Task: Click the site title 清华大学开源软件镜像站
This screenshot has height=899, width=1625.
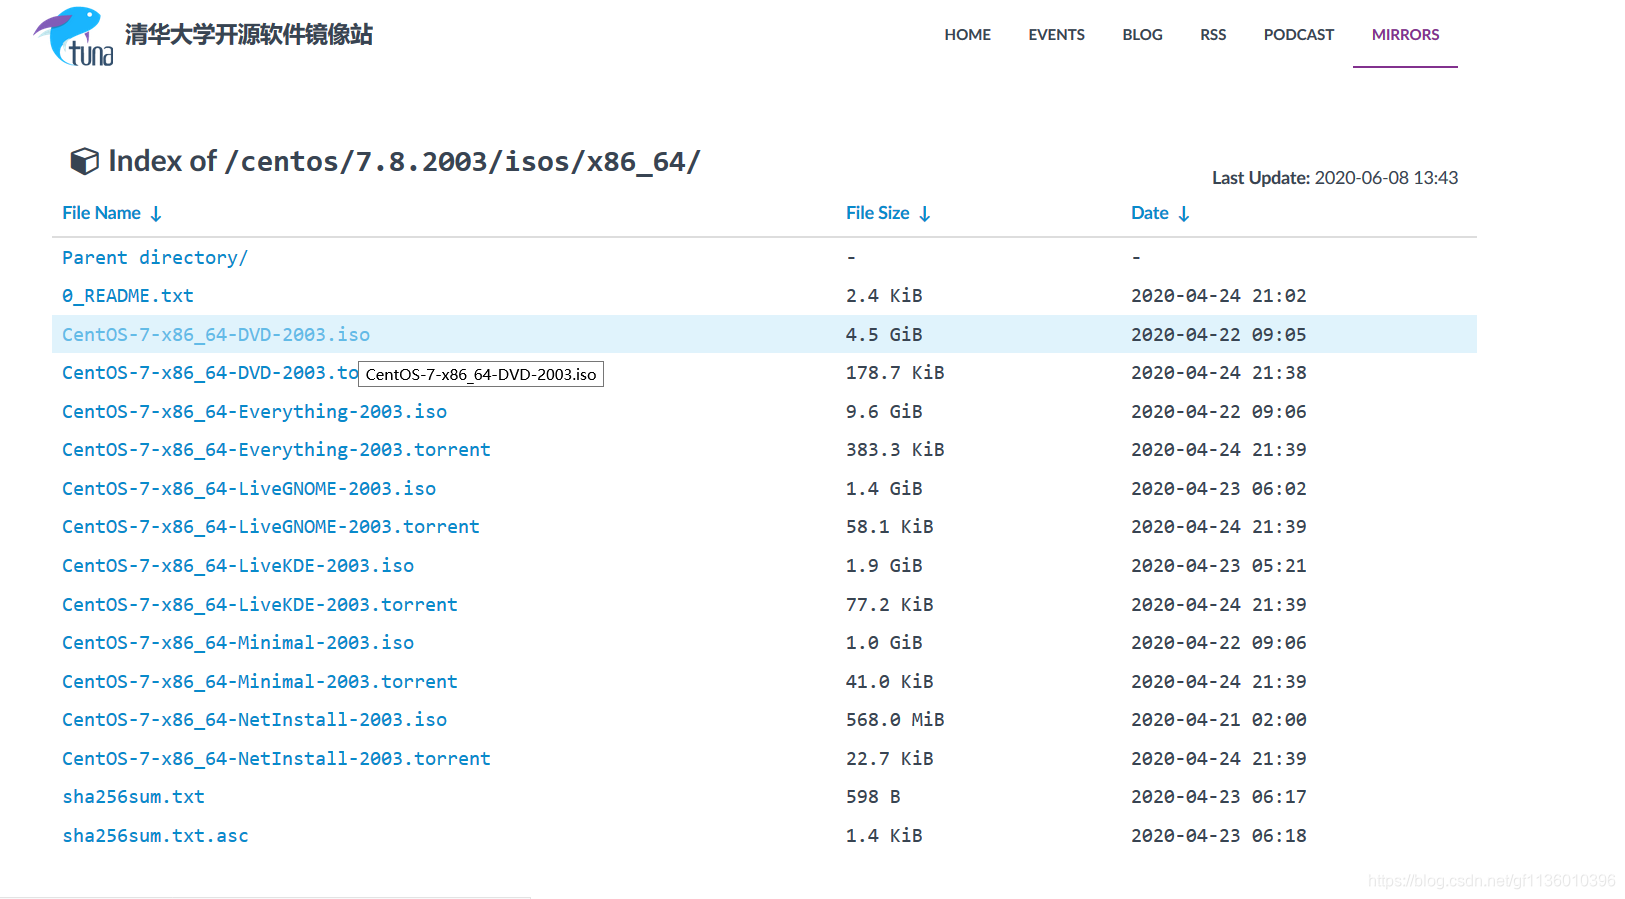Action: pos(249,34)
